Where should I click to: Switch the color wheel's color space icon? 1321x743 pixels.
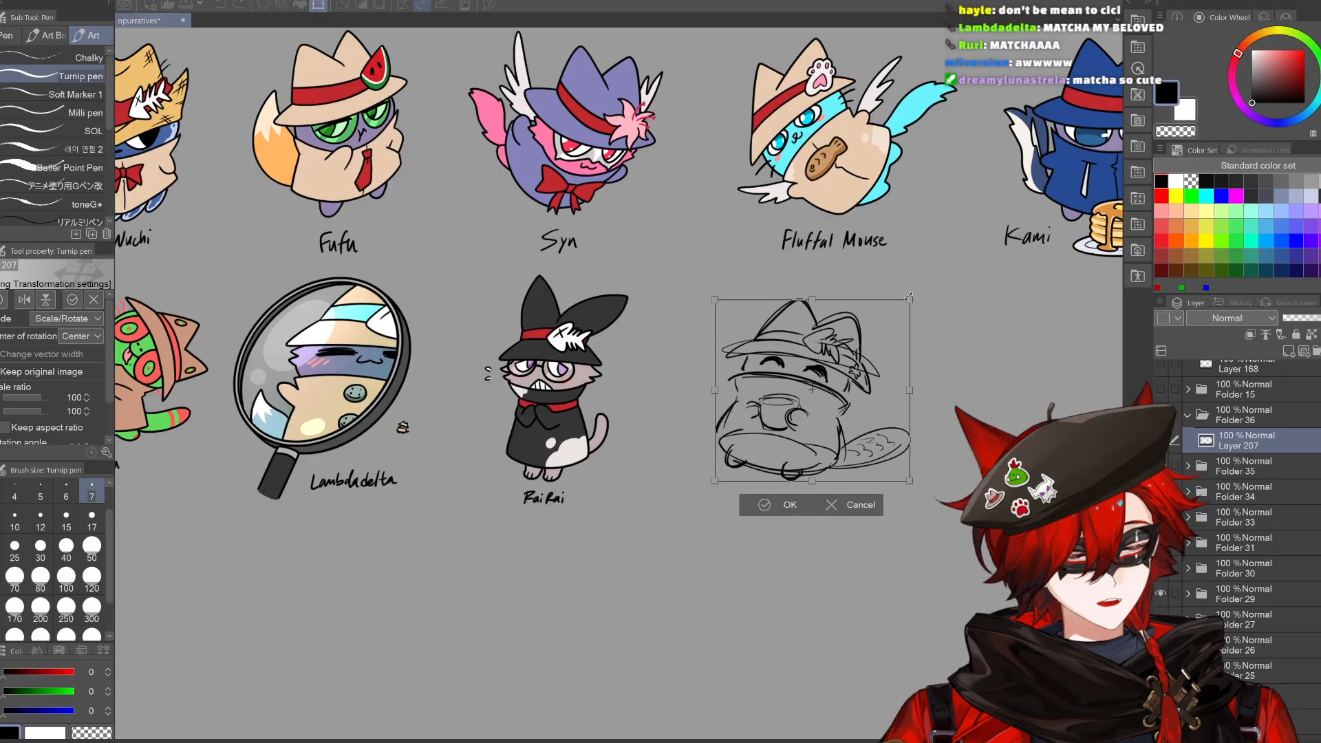(1313, 133)
